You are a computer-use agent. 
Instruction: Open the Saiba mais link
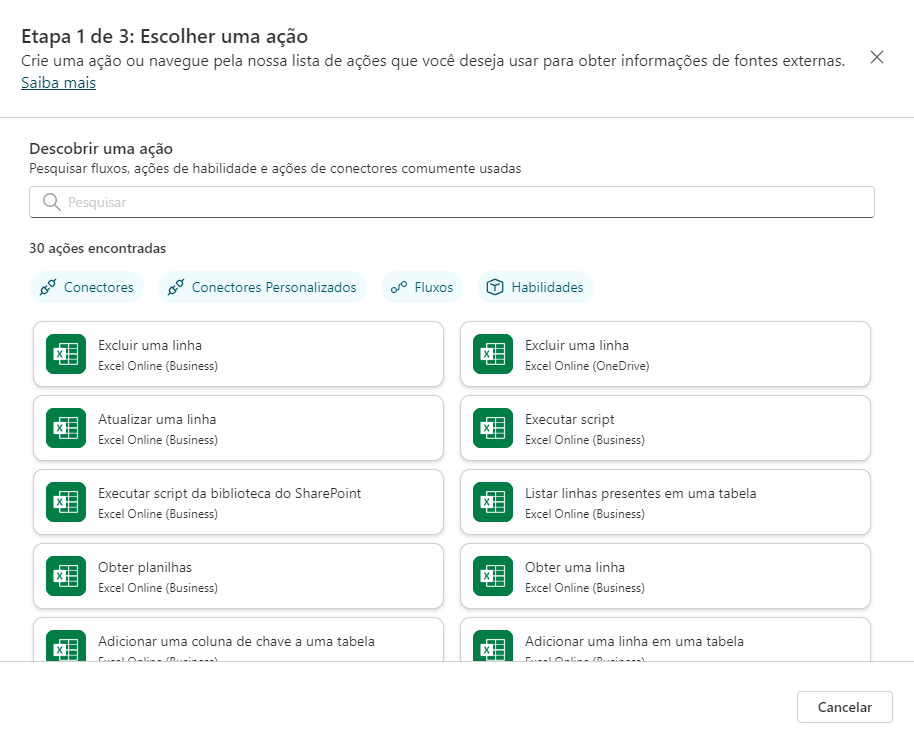[58, 83]
